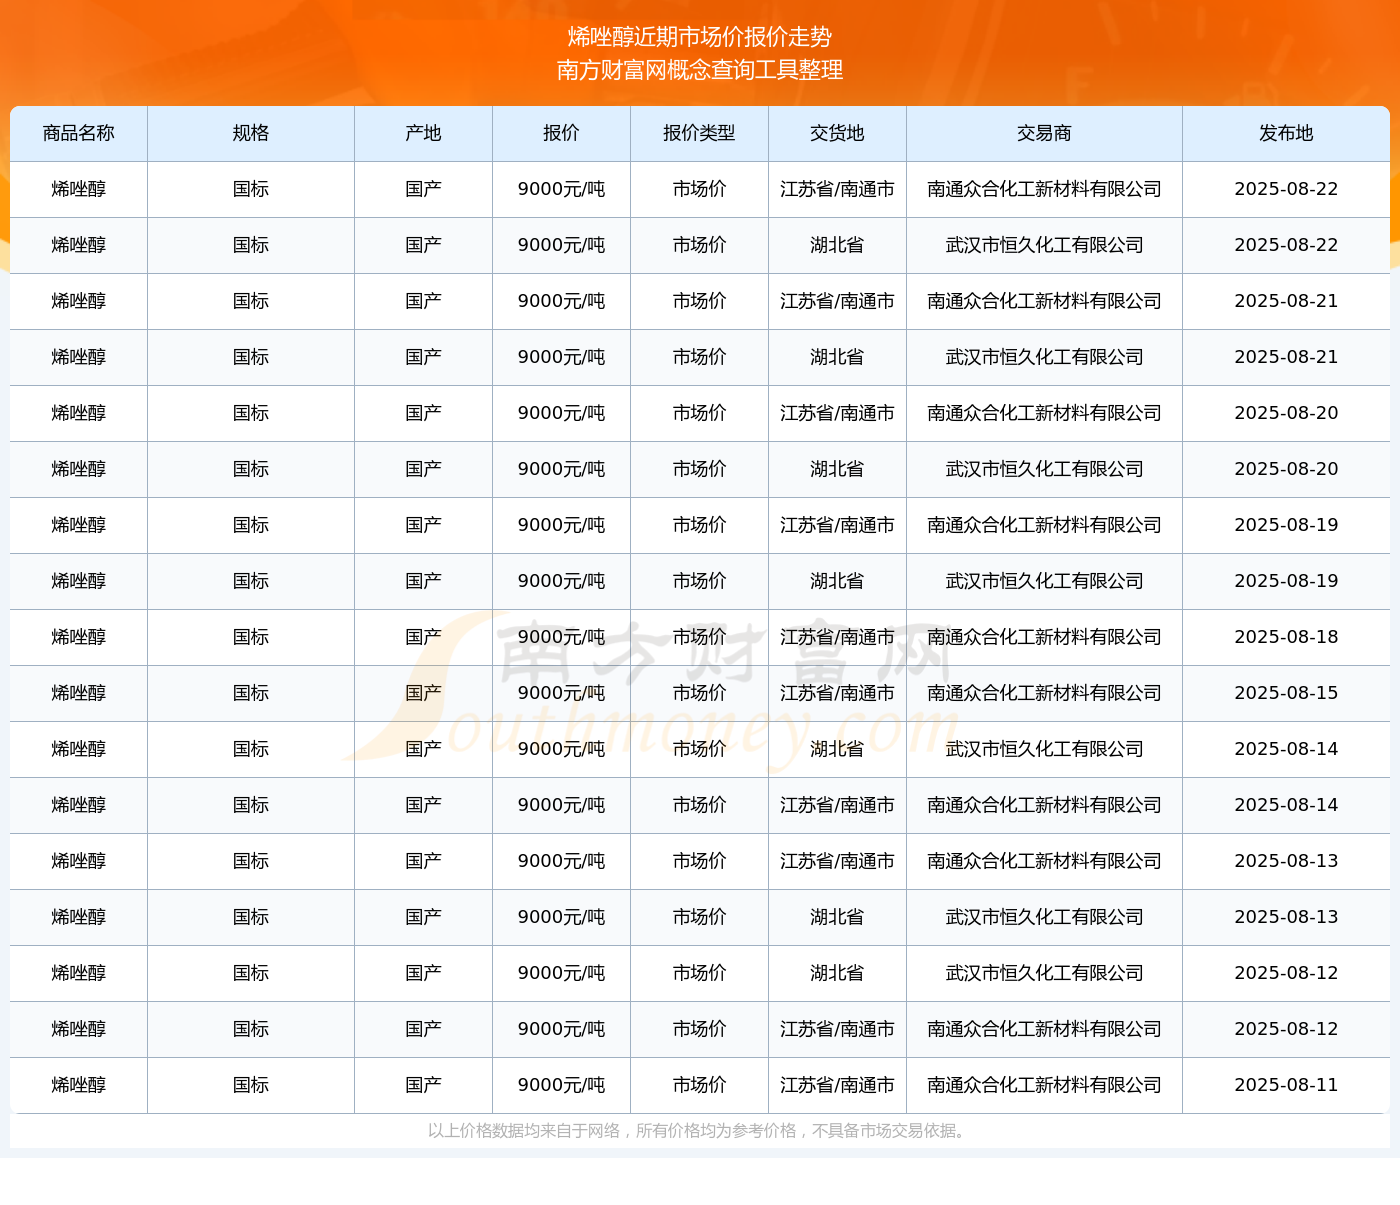
Task: Click the date cell 2025-08-15
Action: [x=1287, y=693]
